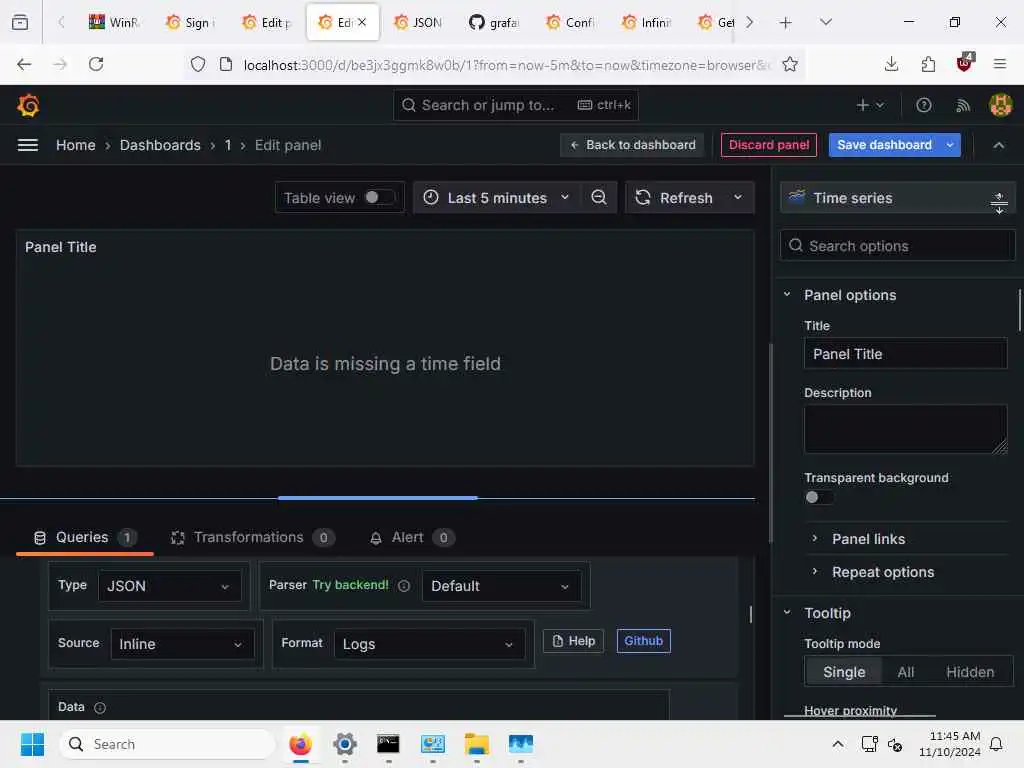Click the Search options field

(897, 246)
